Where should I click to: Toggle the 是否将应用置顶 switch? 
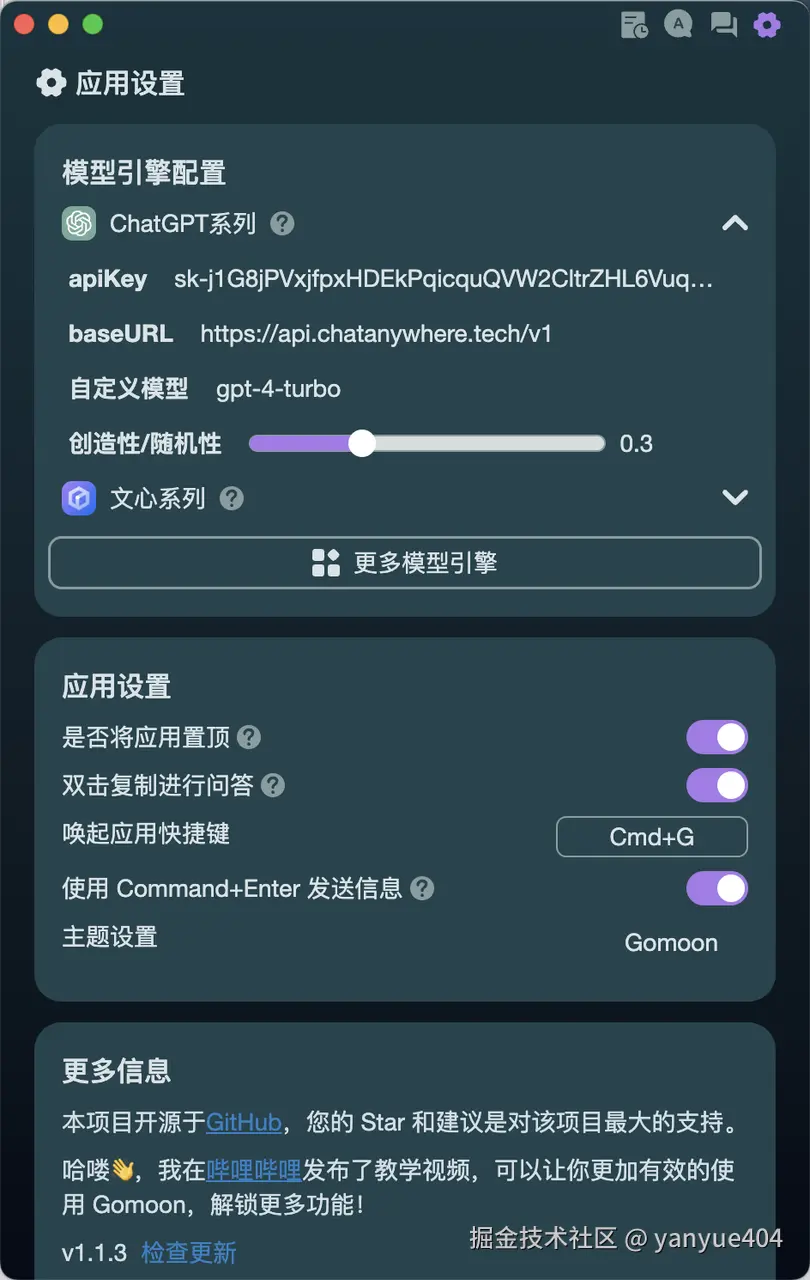(x=717, y=737)
